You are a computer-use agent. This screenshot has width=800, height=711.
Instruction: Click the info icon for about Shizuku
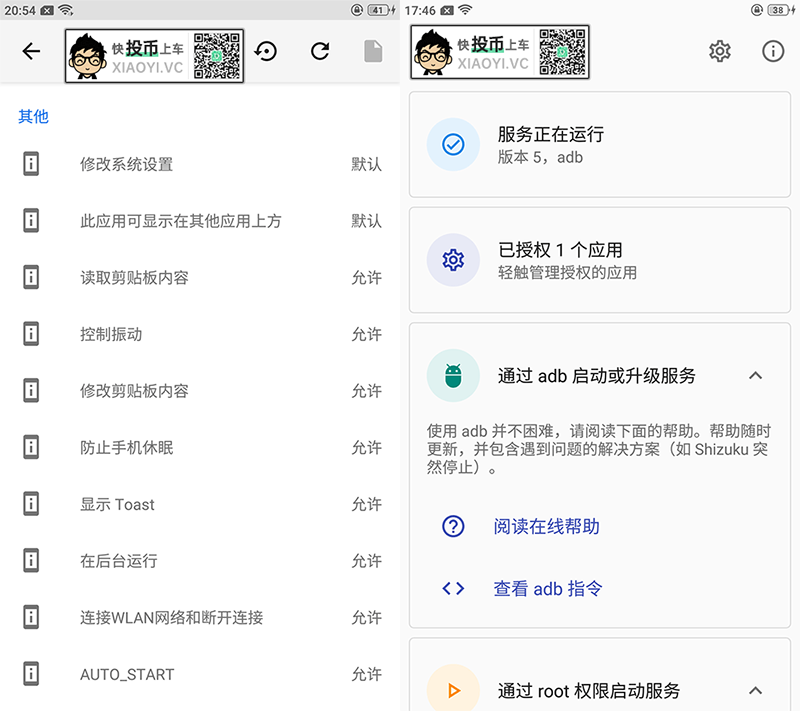(x=772, y=51)
